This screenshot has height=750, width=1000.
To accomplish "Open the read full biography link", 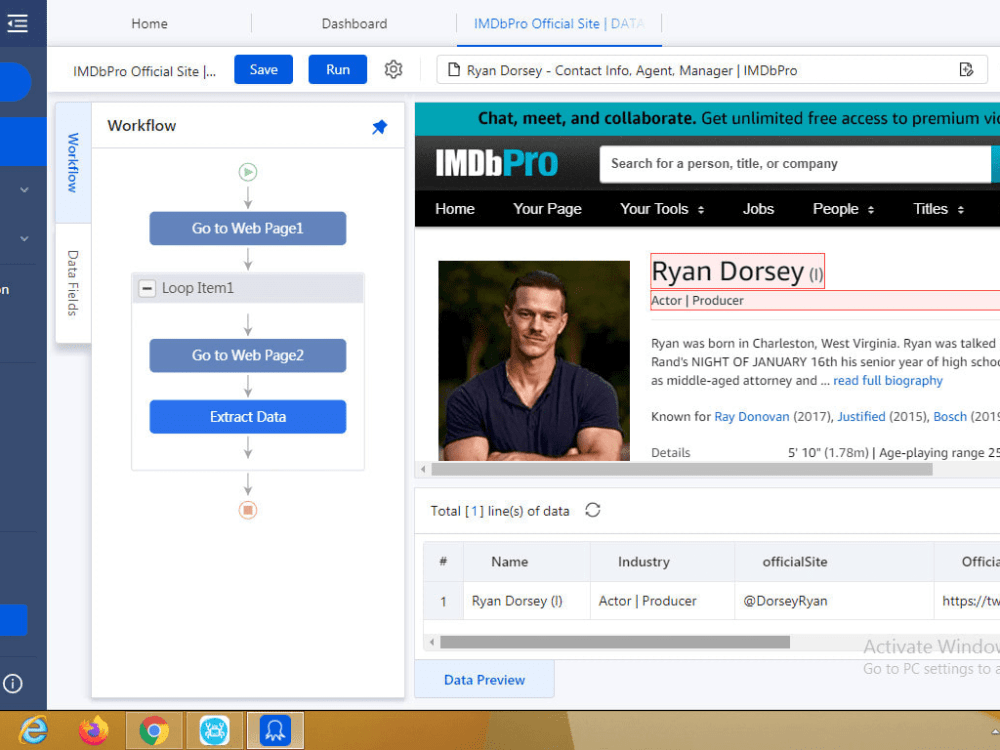I will tap(888, 380).
